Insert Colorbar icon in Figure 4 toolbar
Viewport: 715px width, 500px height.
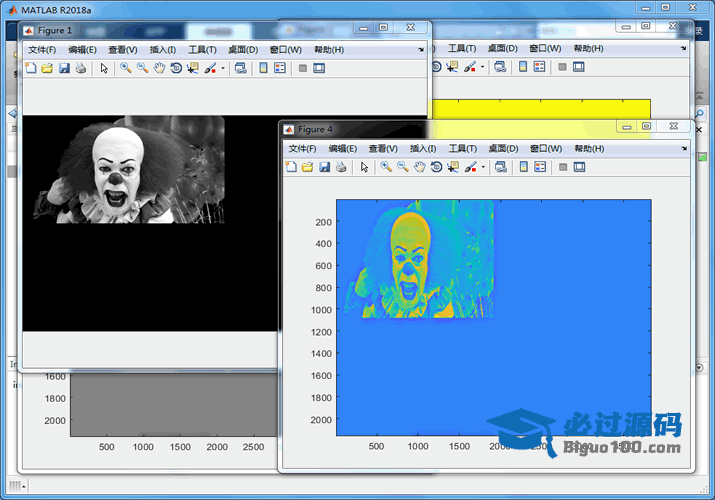(523, 167)
